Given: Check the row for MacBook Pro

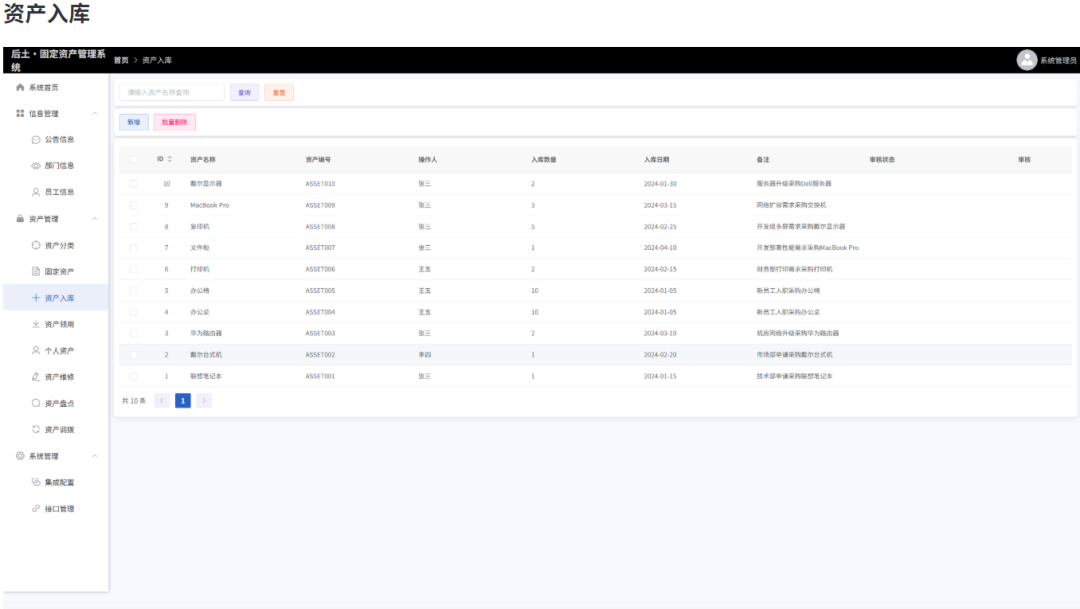Looking at the screenshot, I should coord(134,205).
